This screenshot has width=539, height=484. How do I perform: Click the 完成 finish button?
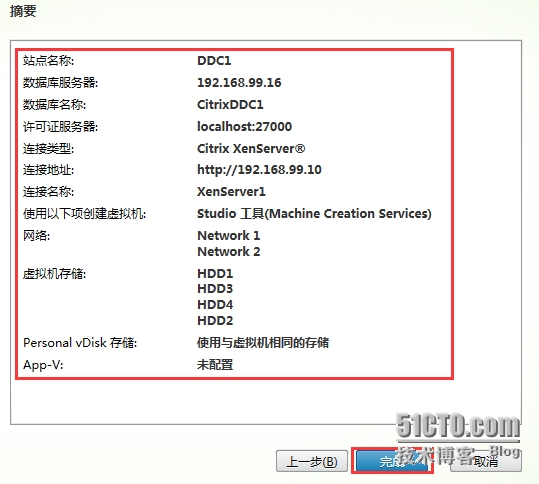click(392, 461)
